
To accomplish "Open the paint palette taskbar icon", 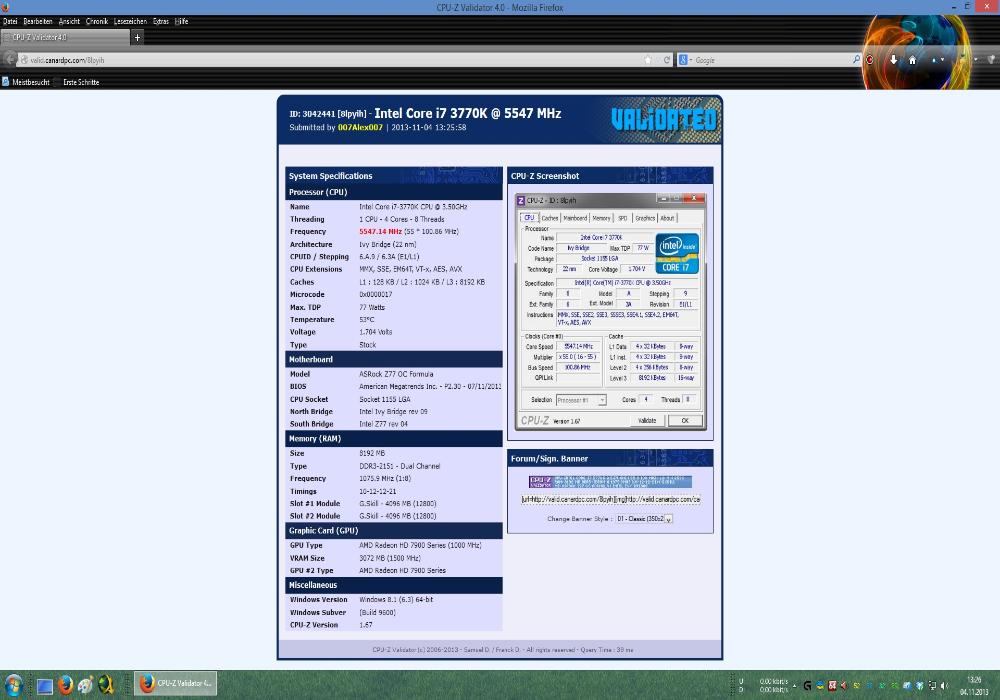I will 85,685.
